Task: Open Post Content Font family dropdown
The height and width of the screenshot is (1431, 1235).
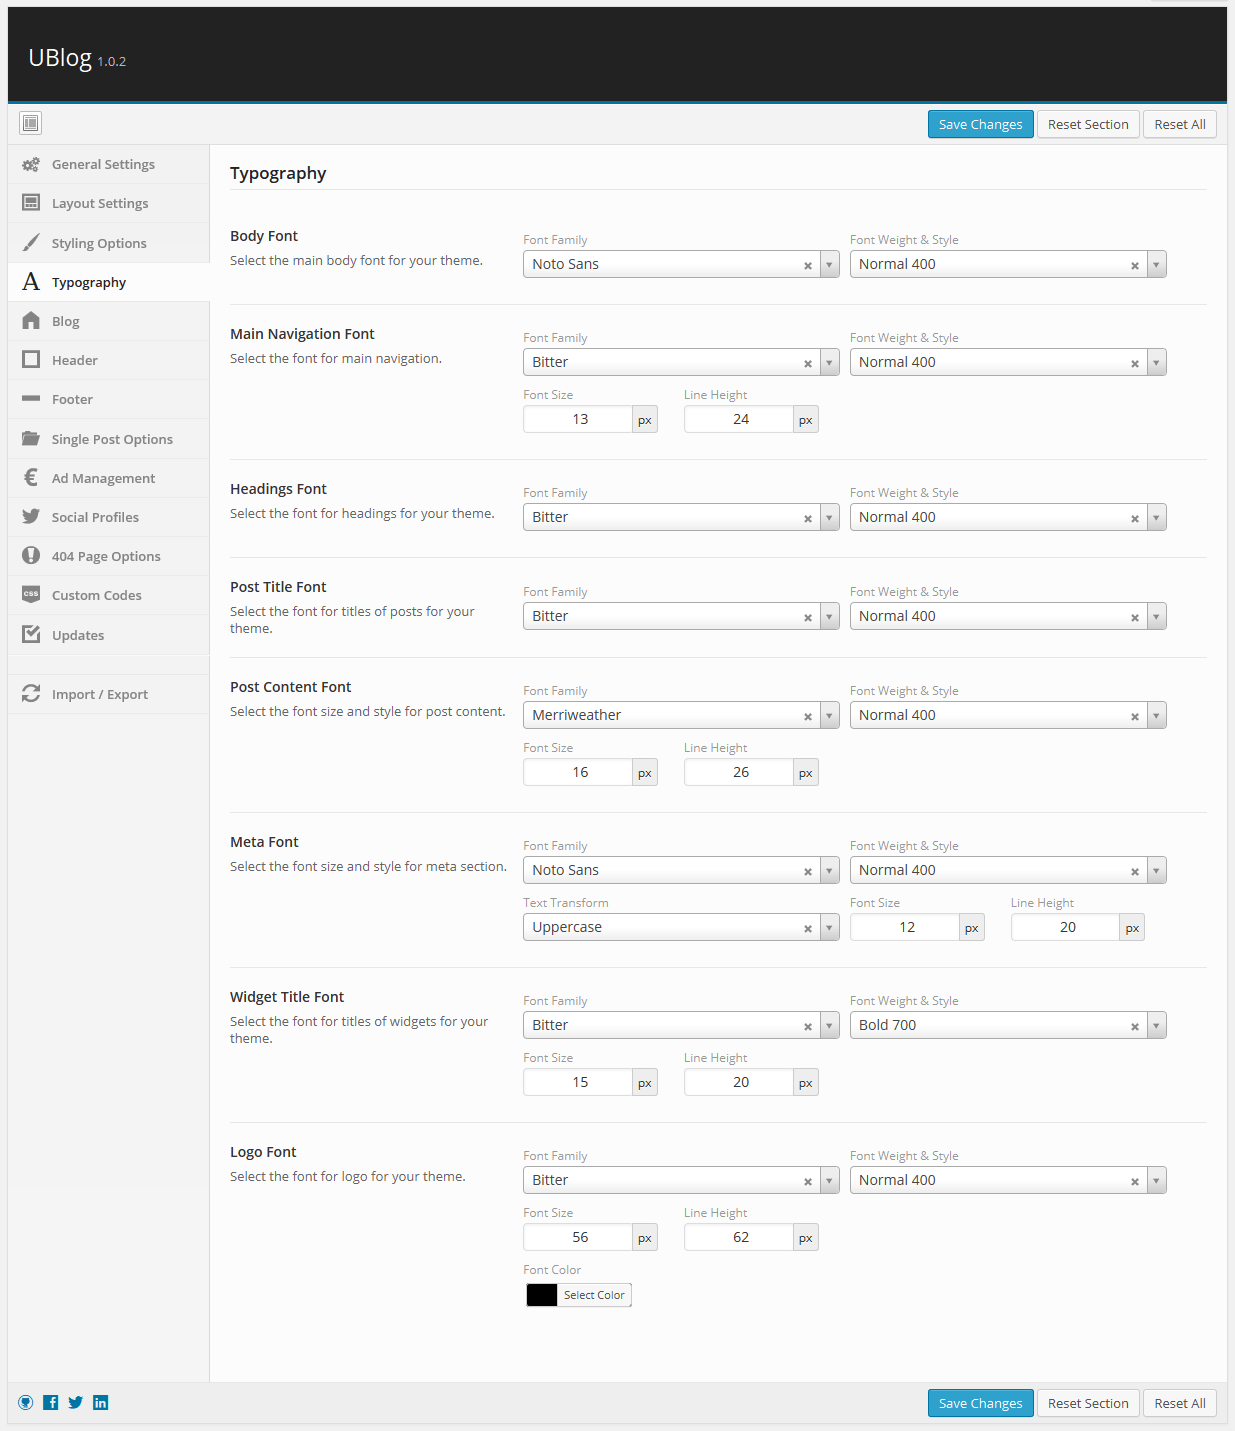Action: click(829, 715)
